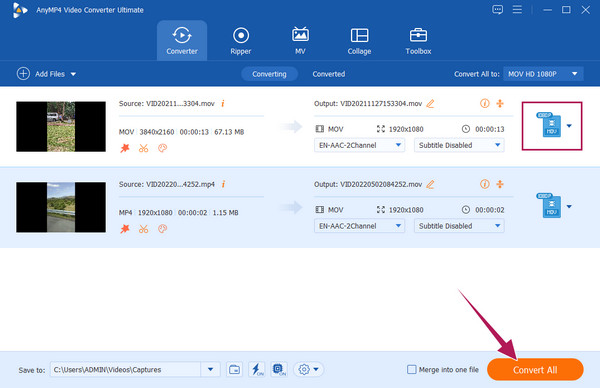Open EN-AAC-2Channel audio dropdown for first video
The image size is (600, 388).
pos(359,145)
